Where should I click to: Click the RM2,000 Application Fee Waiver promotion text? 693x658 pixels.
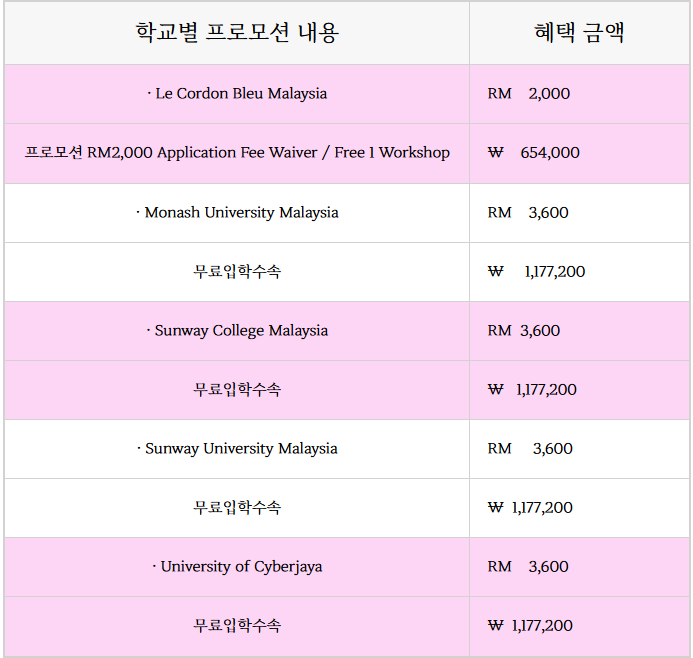pyautogui.click(x=237, y=153)
